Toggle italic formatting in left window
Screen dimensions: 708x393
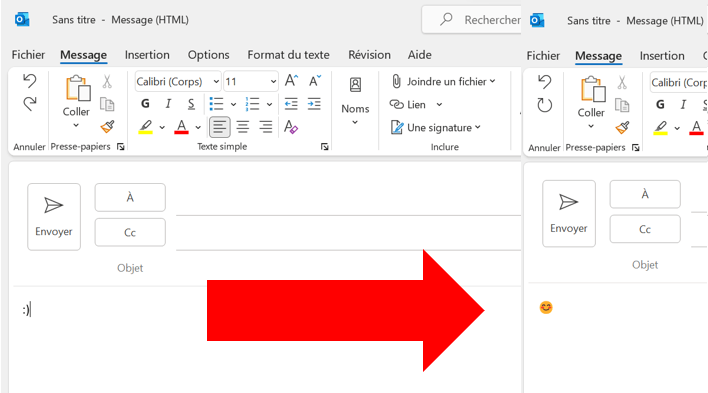[x=168, y=104]
